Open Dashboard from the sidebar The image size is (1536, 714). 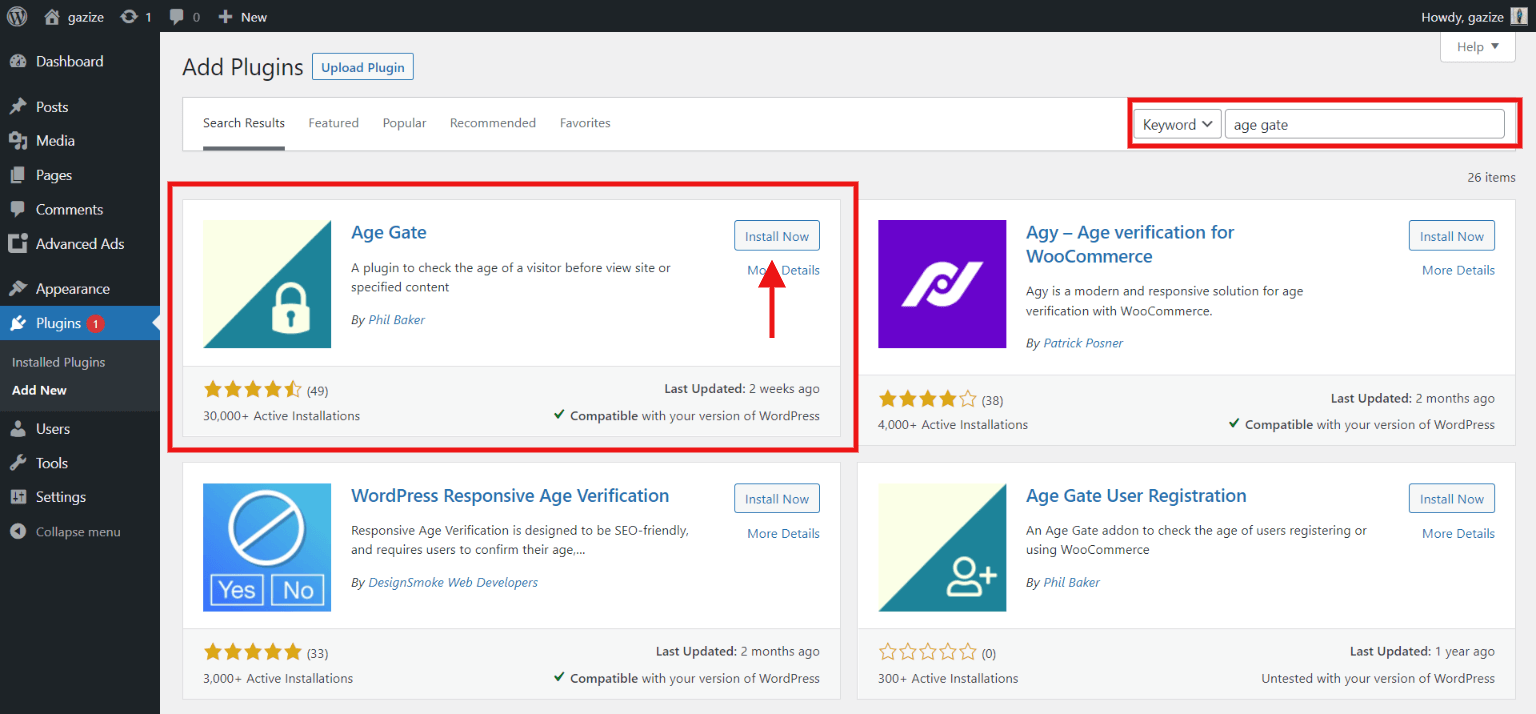coord(70,61)
